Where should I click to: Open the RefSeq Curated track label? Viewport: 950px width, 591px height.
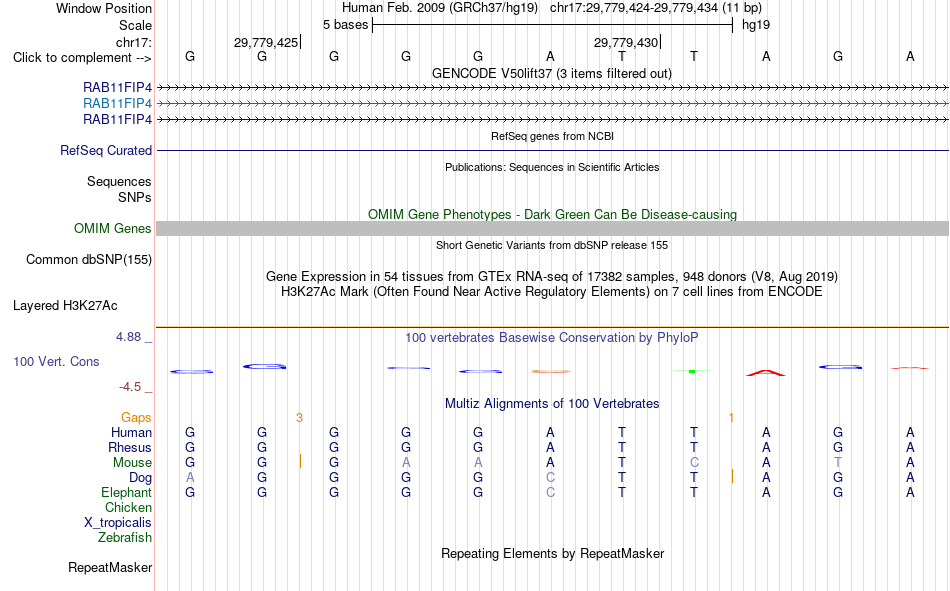coord(106,150)
